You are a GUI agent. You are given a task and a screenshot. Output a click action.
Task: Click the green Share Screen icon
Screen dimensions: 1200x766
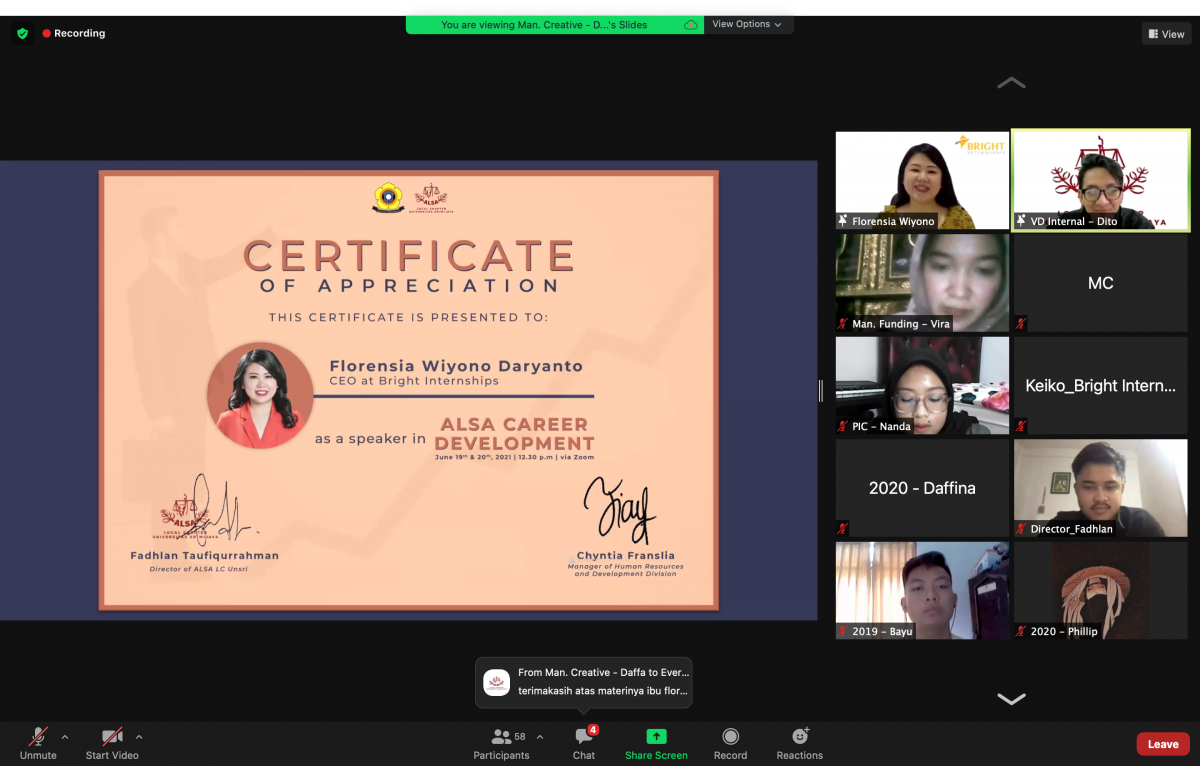pyautogui.click(x=656, y=737)
